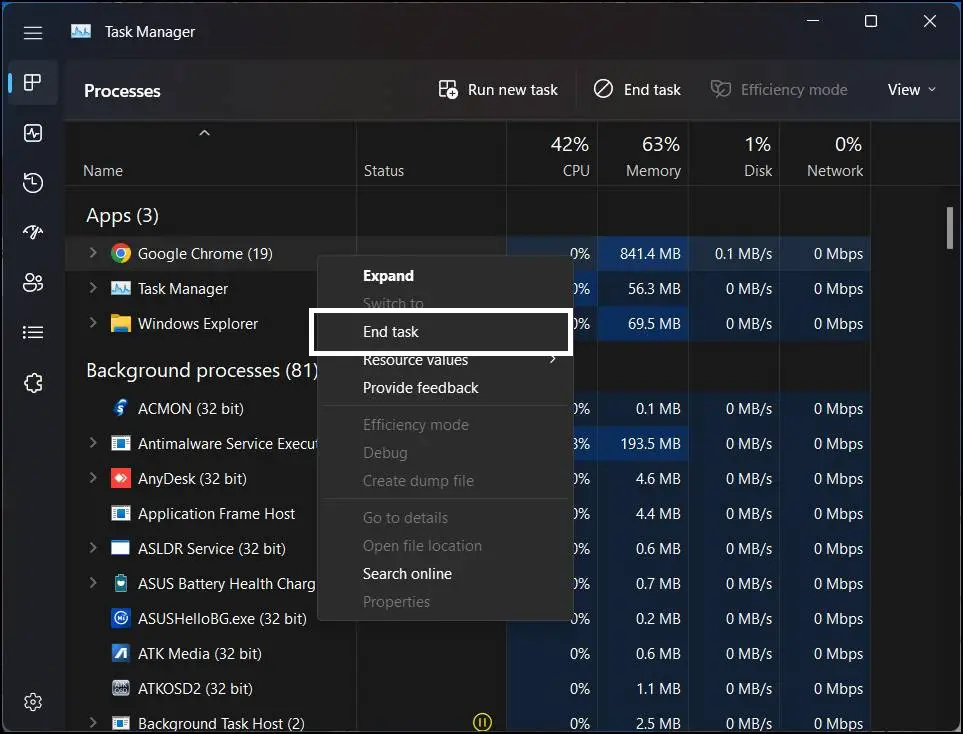The width and height of the screenshot is (963, 734).
Task: Expand the Google Chrome process group
Action: tap(93, 252)
